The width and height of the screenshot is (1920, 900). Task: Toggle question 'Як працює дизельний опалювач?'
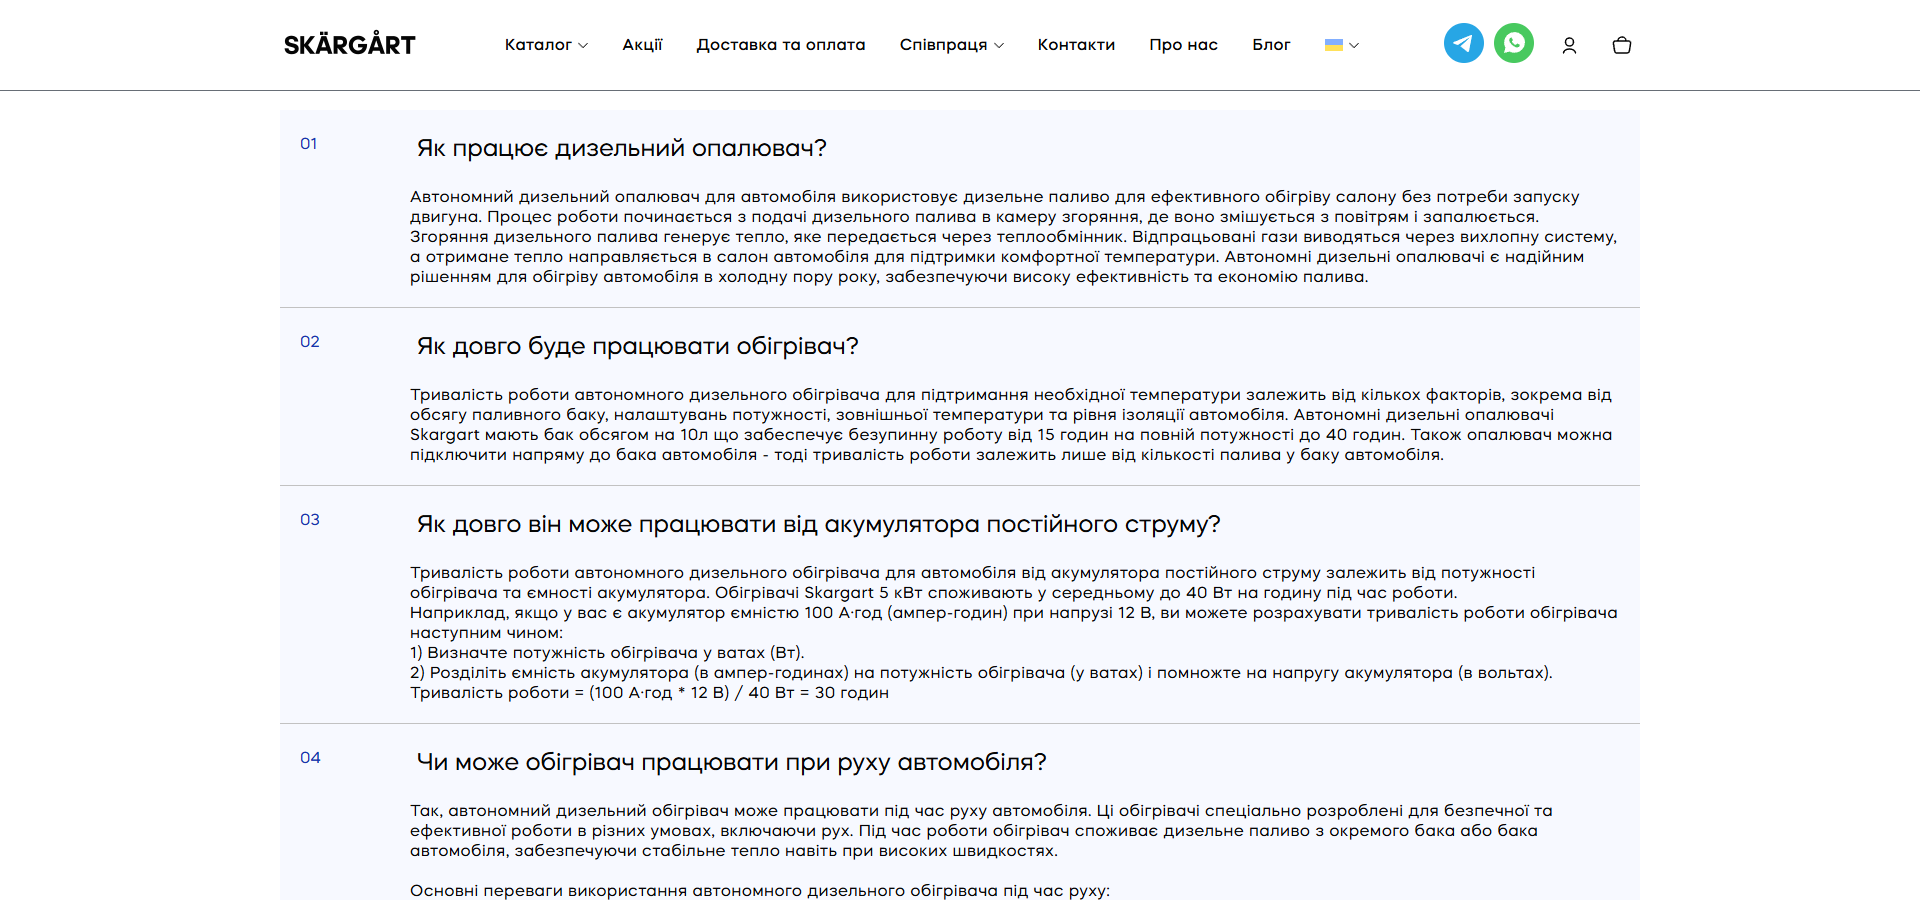(x=622, y=148)
